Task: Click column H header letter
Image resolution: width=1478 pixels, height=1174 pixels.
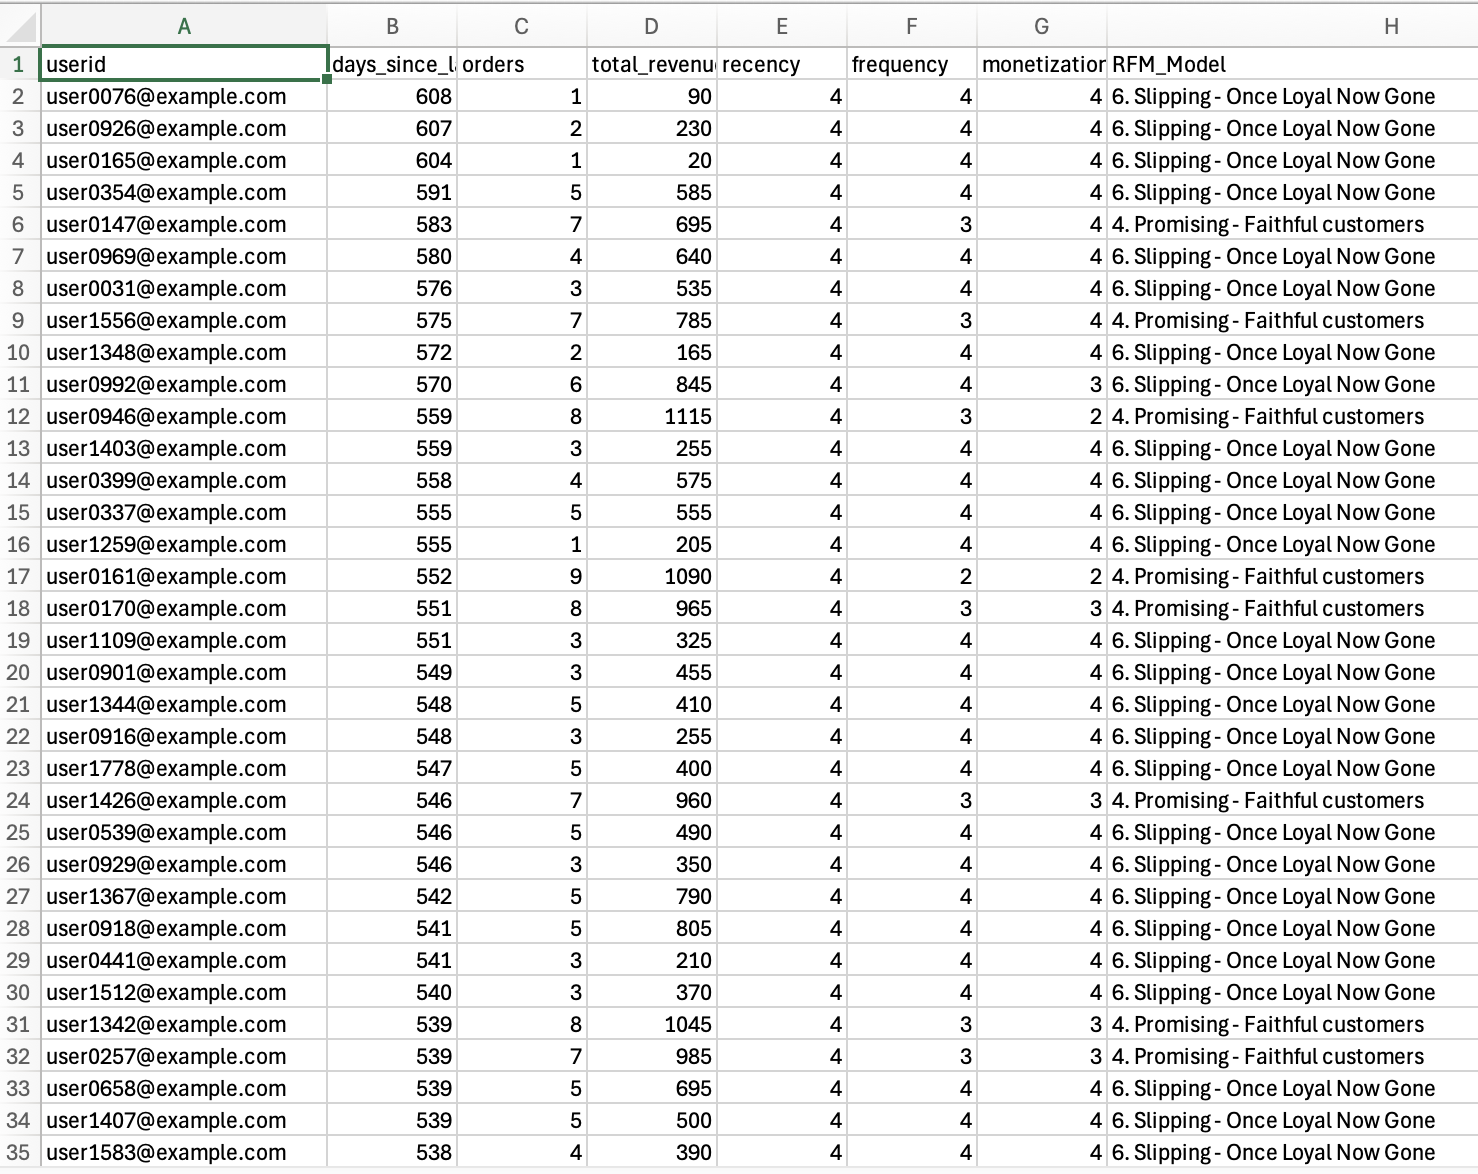Action: (1391, 27)
